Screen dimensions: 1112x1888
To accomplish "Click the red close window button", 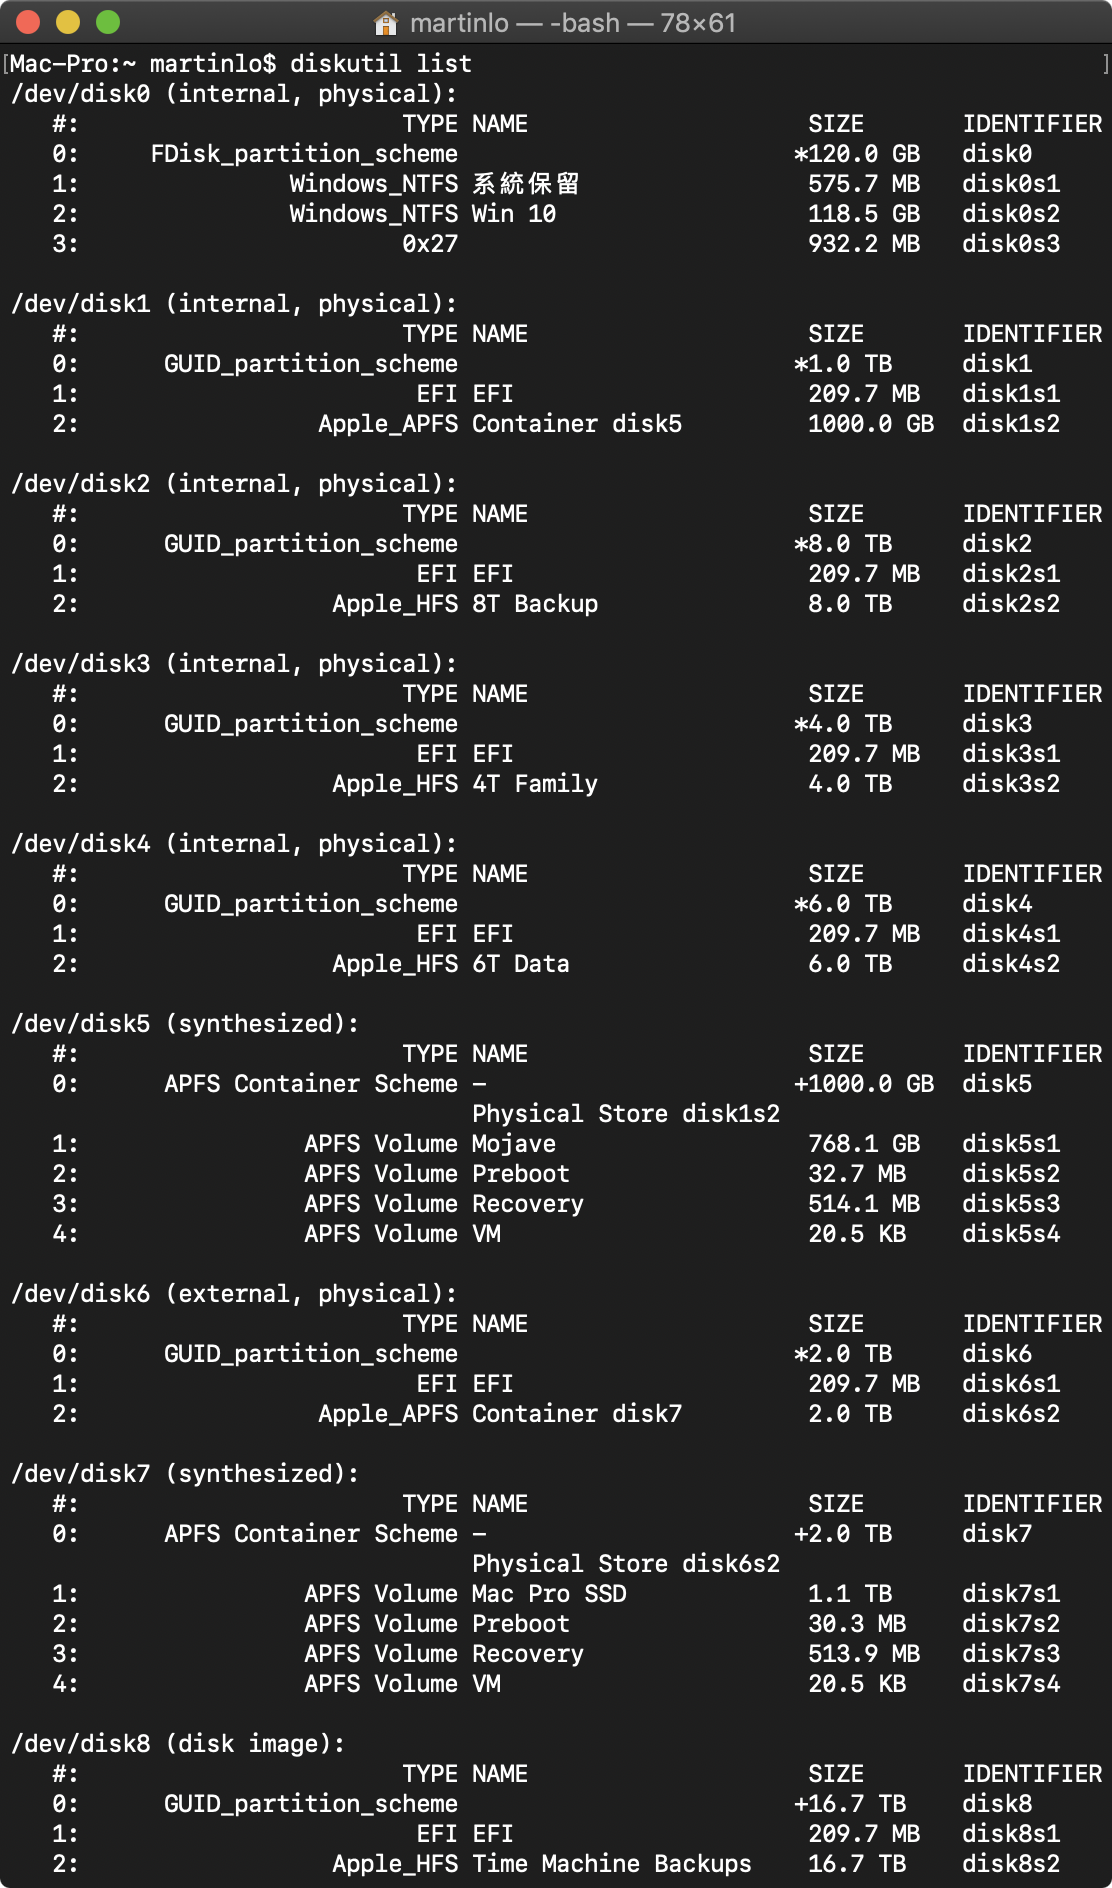I will [28, 22].
